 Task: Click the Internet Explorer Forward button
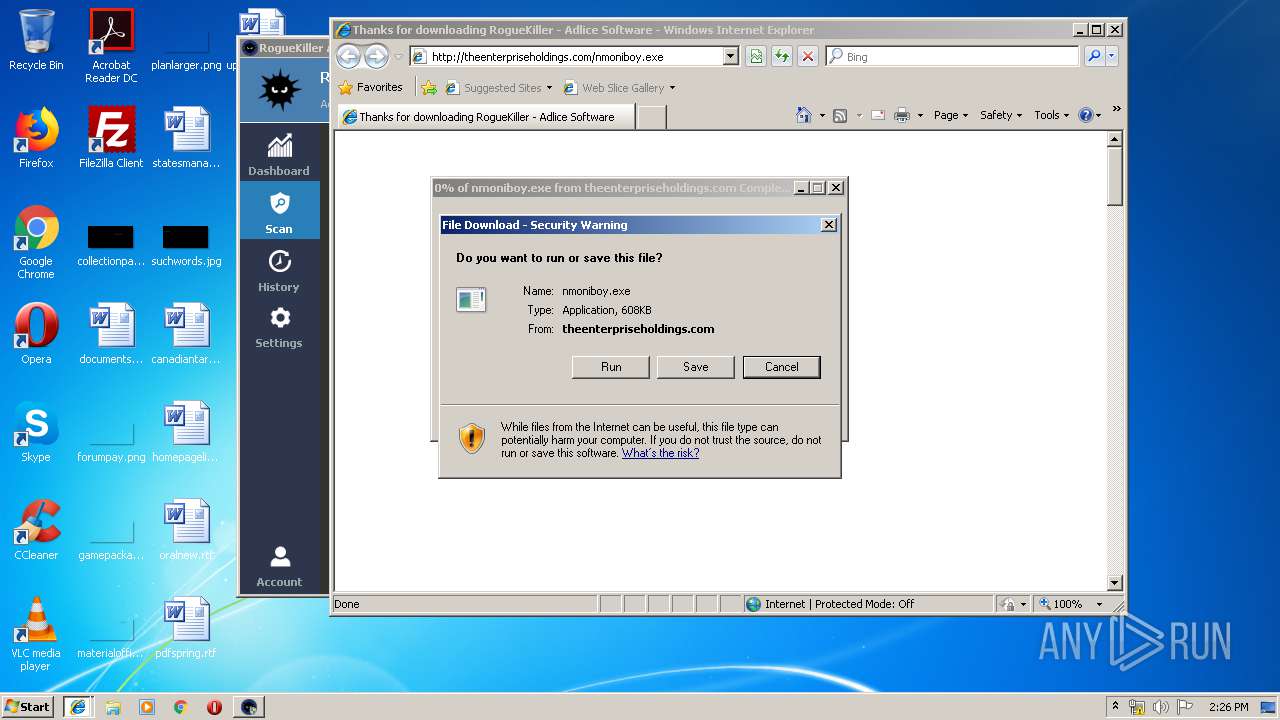coord(376,56)
